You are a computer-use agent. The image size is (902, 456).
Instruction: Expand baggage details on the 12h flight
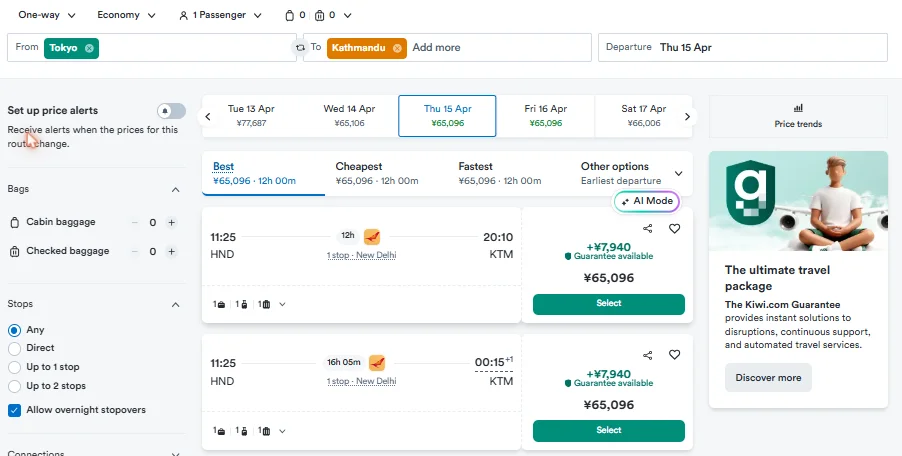click(x=282, y=305)
